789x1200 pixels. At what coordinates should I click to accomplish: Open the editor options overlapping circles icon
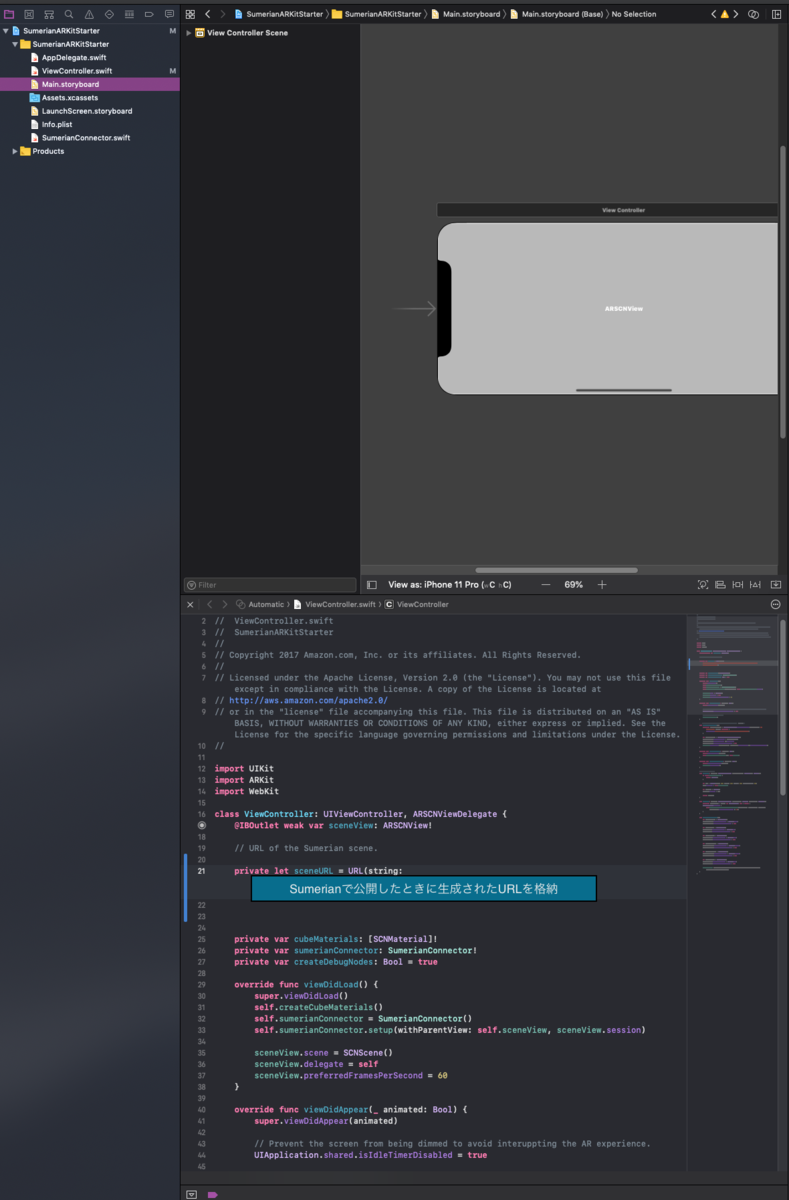click(x=753, y=14)
